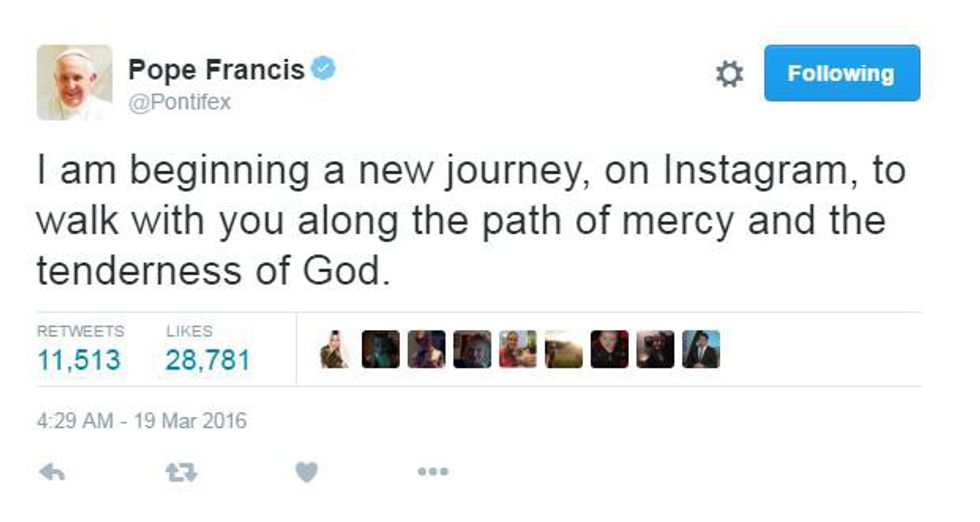Open the sixth liker's landscape avatar
980x522 pixels.
[x=564, y=350]
